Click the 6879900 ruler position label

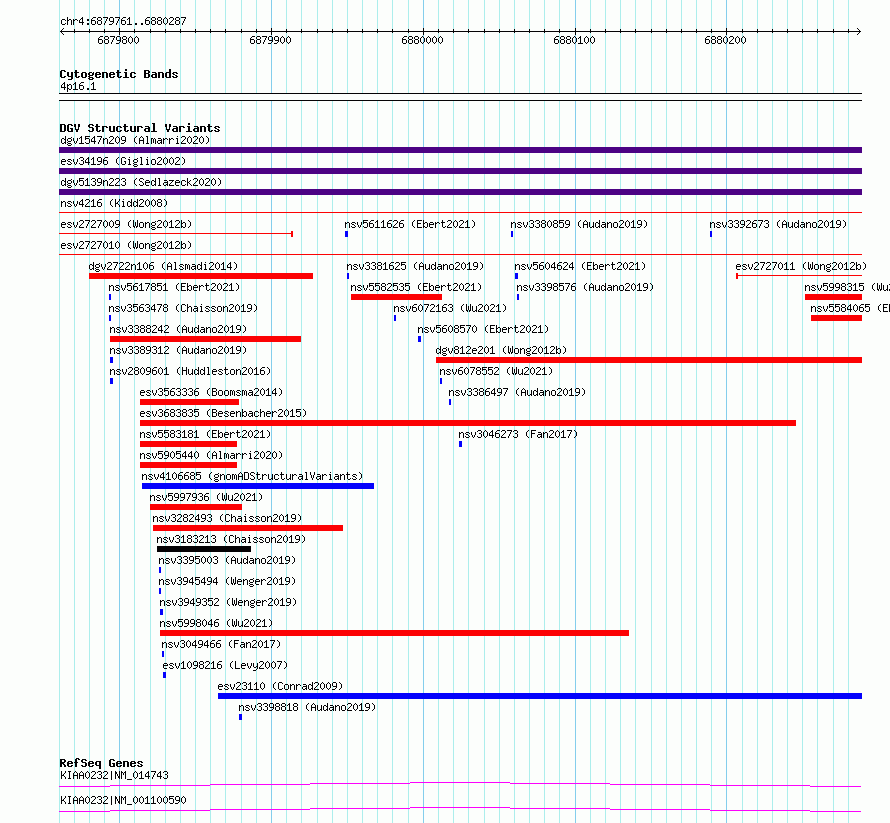pos(270,40)
